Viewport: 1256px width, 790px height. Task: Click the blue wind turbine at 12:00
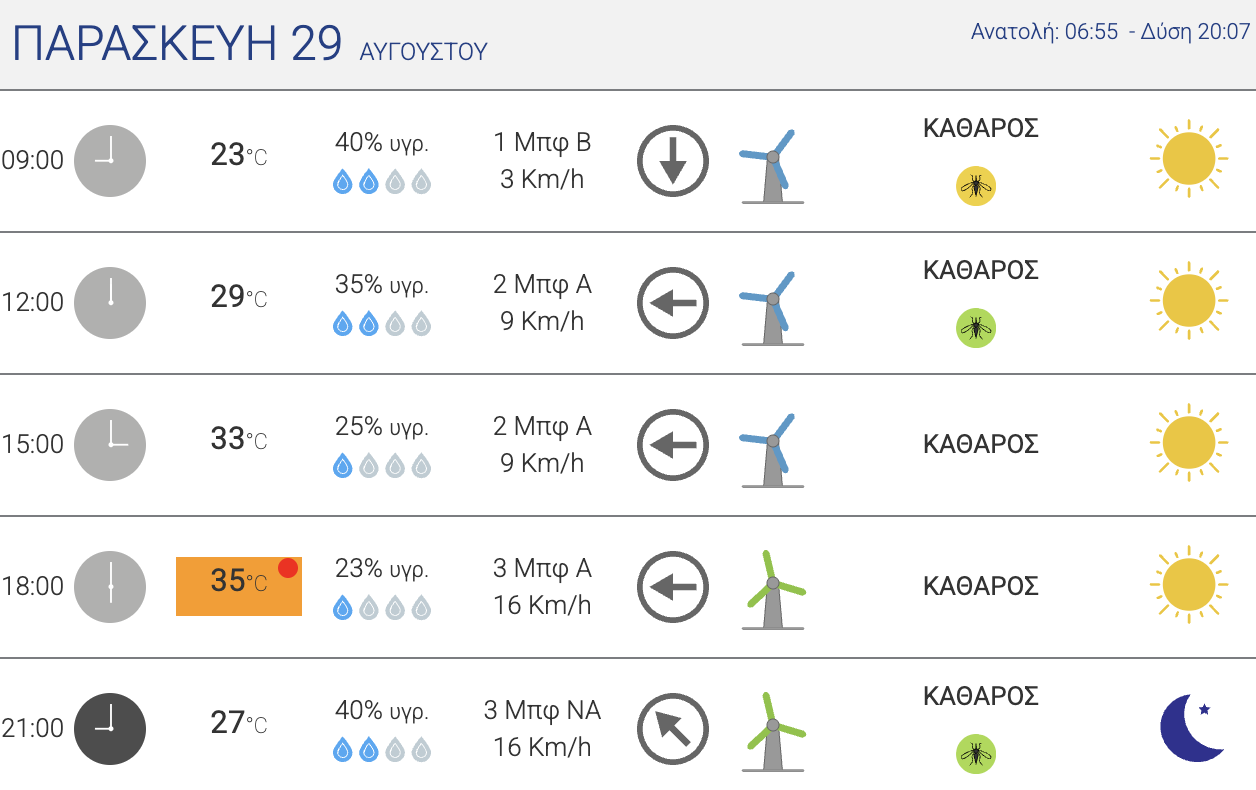(x=772, y=308)
